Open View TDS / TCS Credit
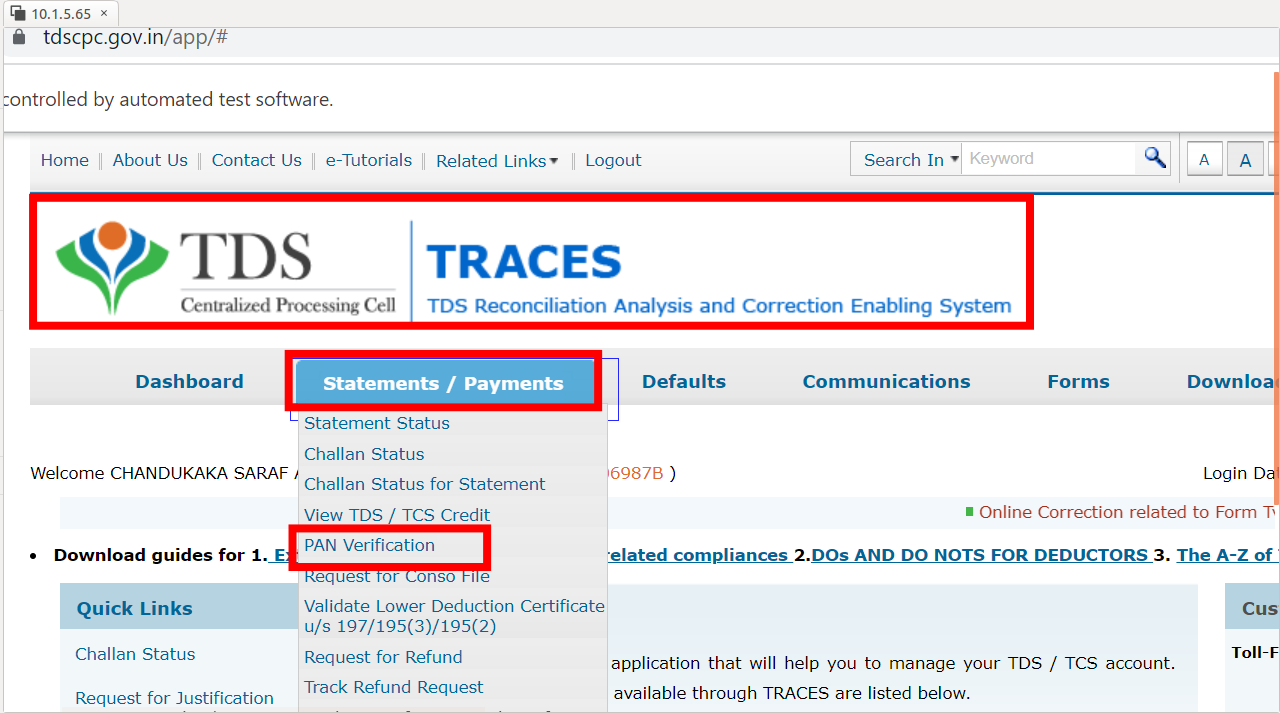 coord(397,515)
